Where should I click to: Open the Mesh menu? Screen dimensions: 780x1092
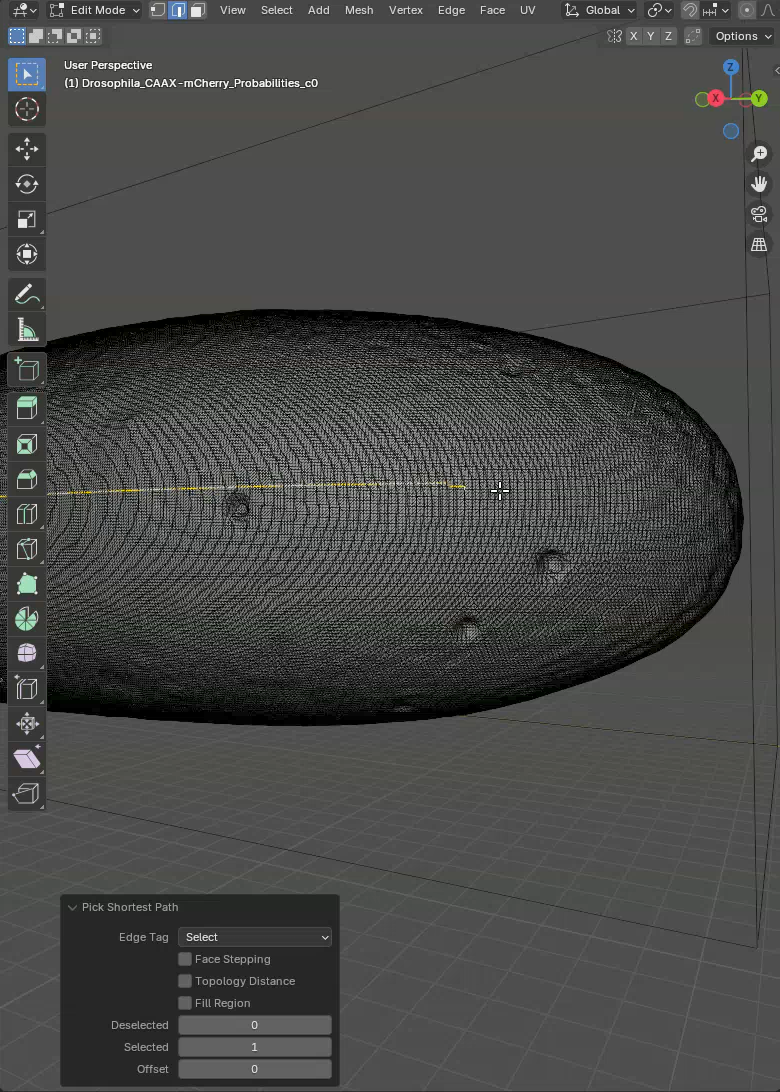click(x=359, y=10)
